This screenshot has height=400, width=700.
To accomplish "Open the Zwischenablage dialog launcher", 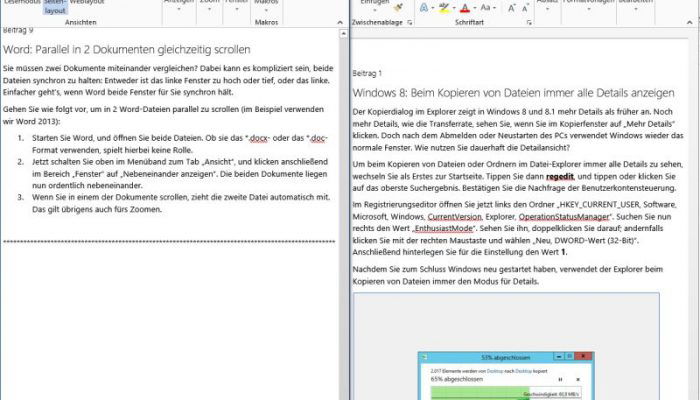I will click(x=410, y=22).
